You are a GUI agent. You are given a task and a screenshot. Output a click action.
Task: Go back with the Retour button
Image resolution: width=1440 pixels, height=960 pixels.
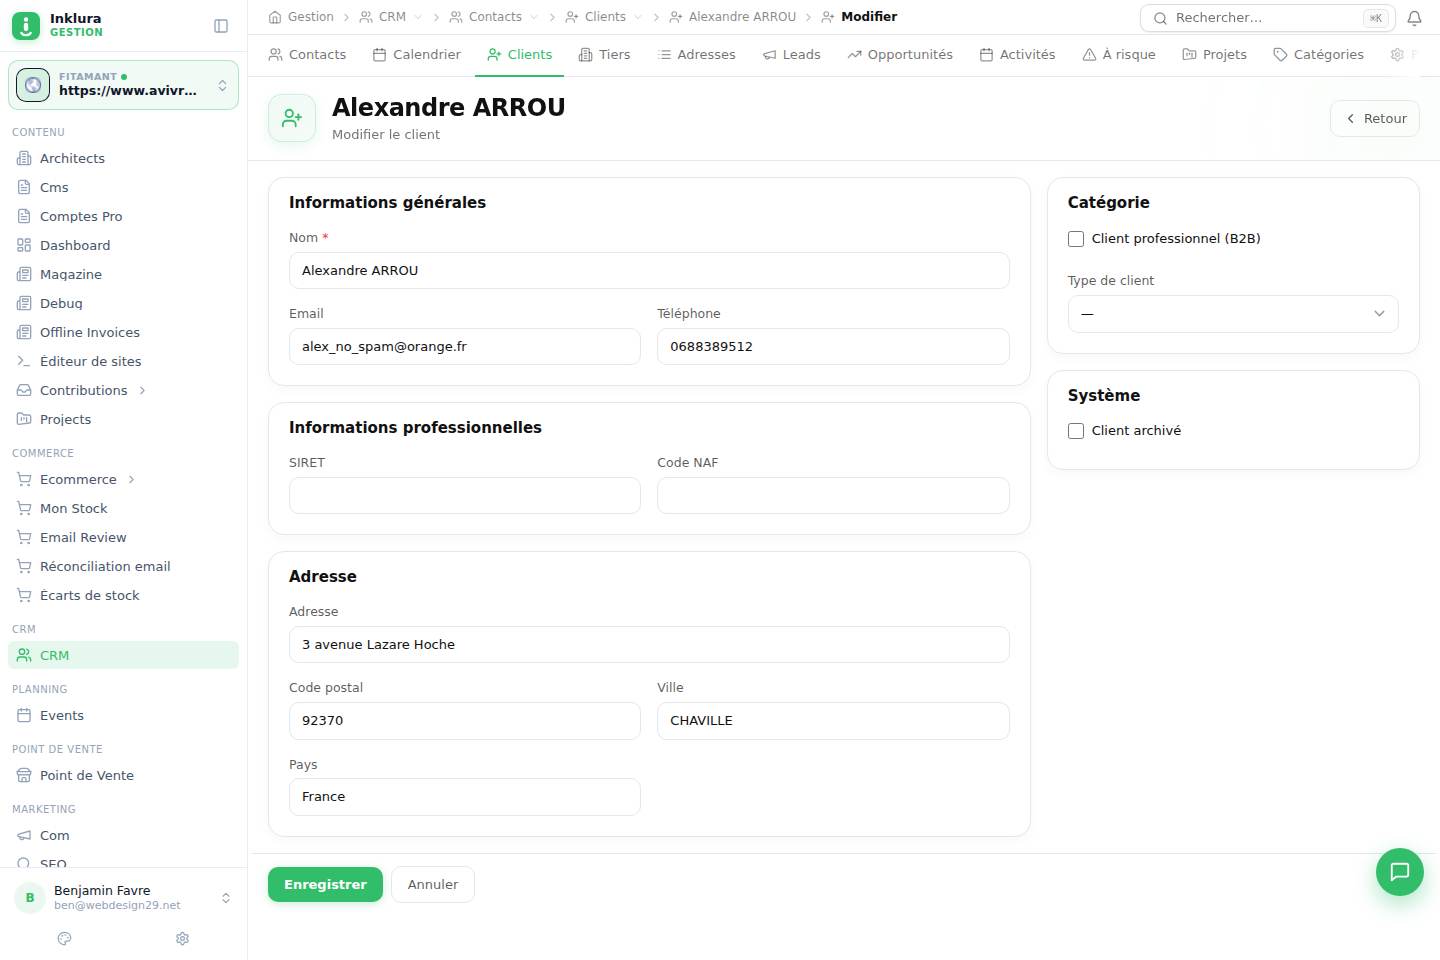point(1375,118)
